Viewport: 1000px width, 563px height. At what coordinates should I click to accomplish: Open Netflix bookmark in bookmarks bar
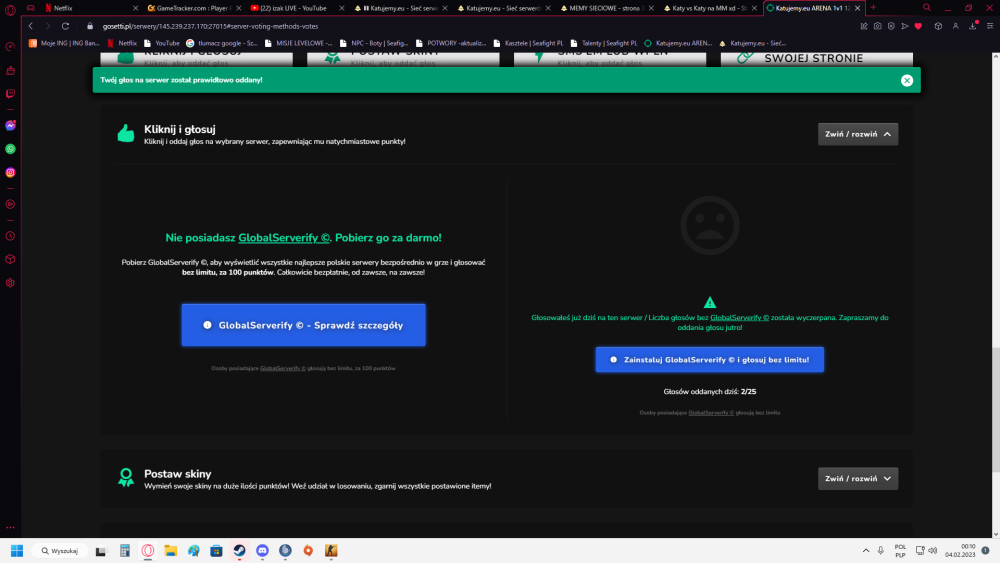click(x=122, y=43)
